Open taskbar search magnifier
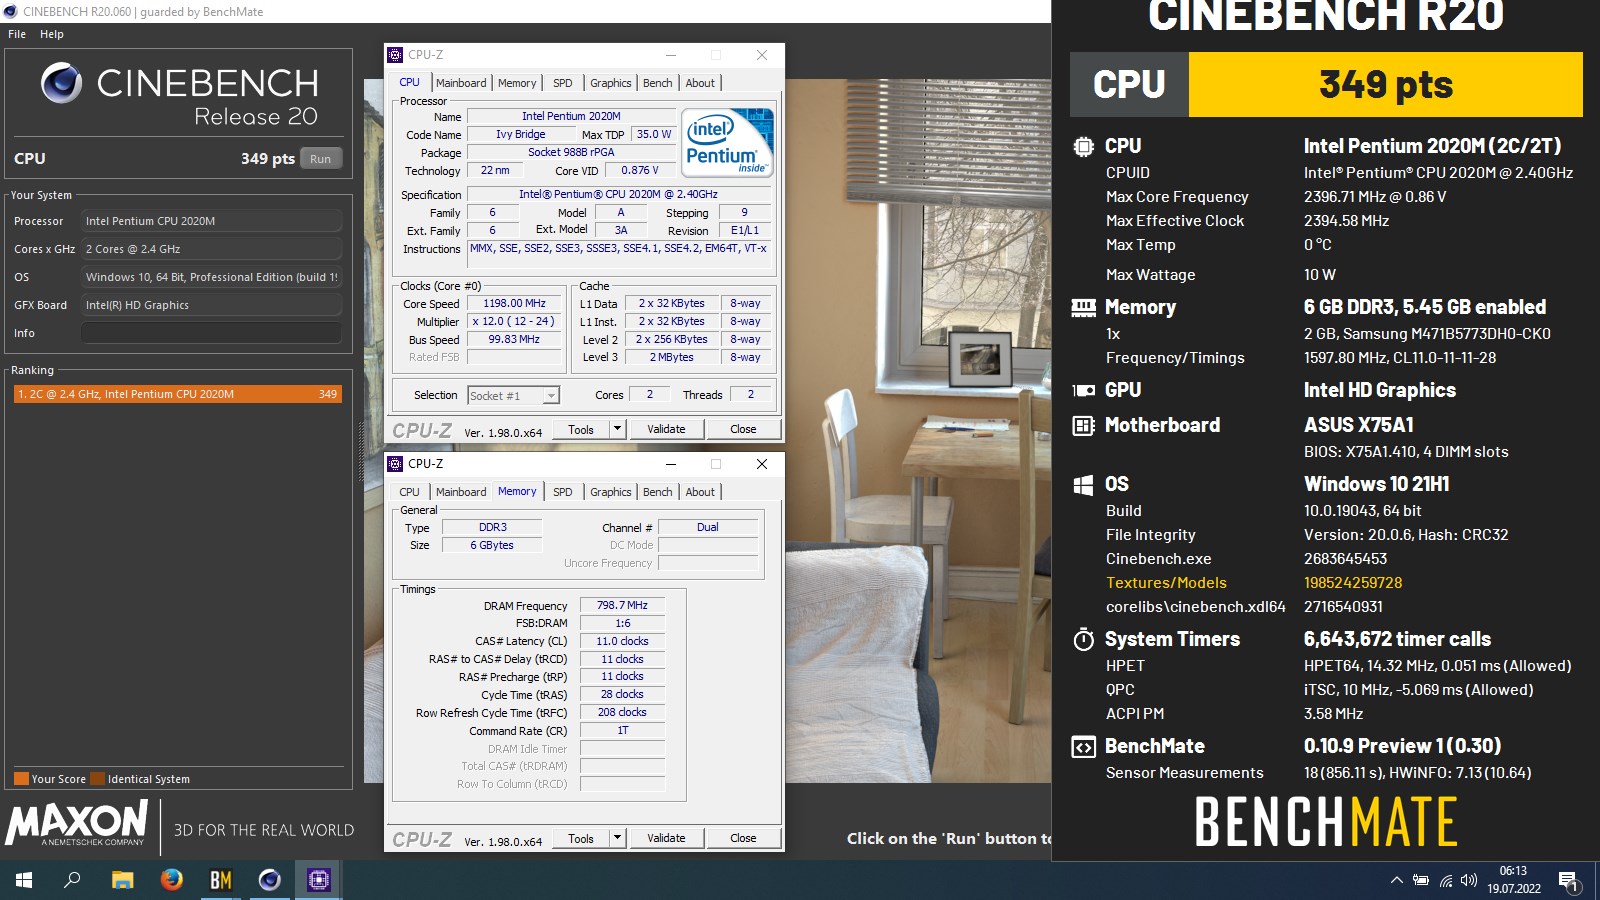 tap(72, 880)
